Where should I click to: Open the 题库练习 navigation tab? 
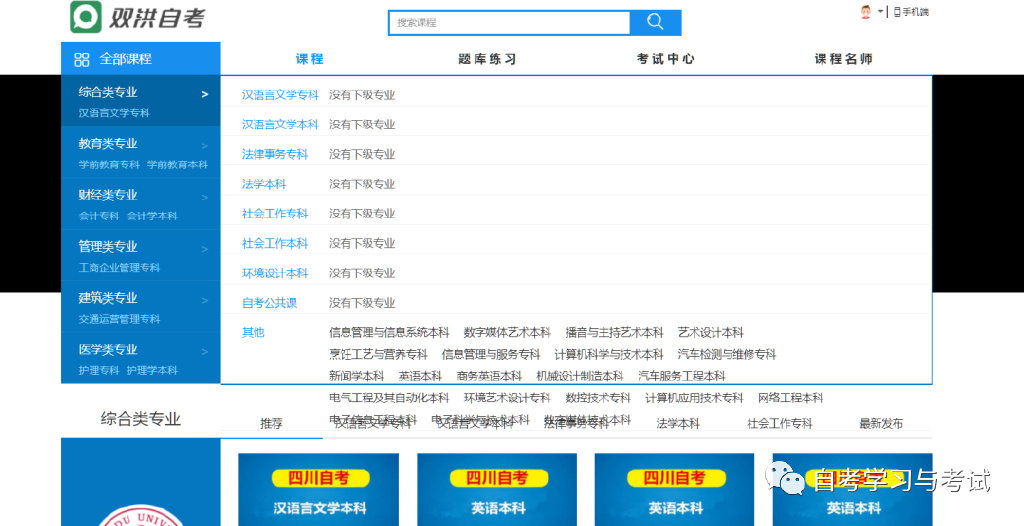click(x=487, y=59)
